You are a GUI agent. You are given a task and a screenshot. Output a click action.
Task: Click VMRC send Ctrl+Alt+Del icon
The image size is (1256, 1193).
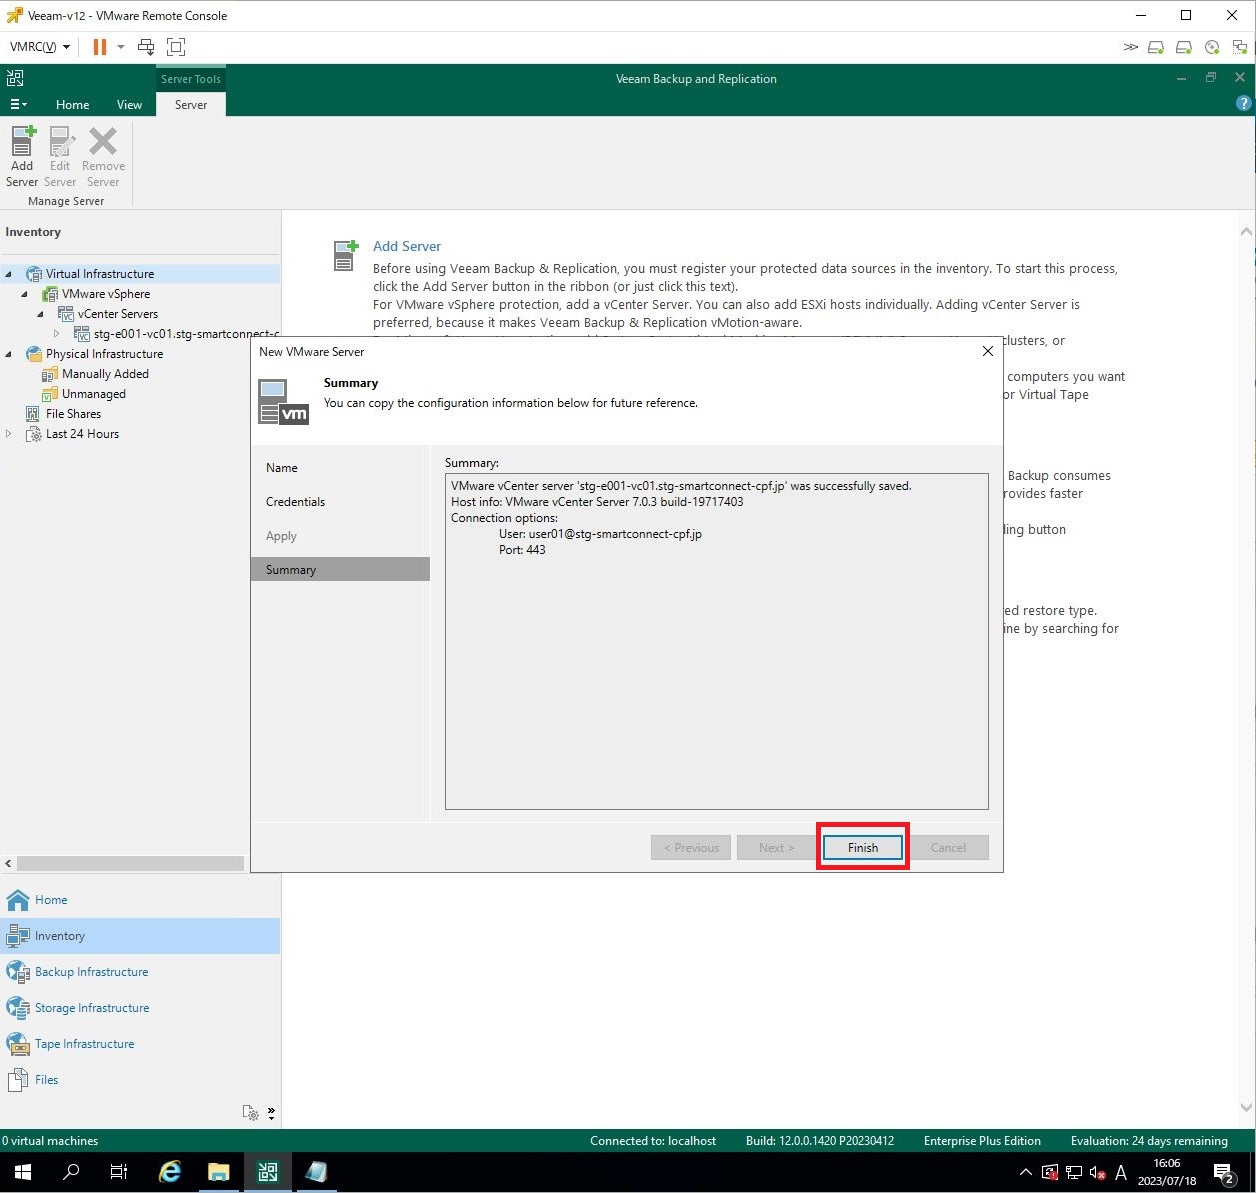[x=146, y=47]
